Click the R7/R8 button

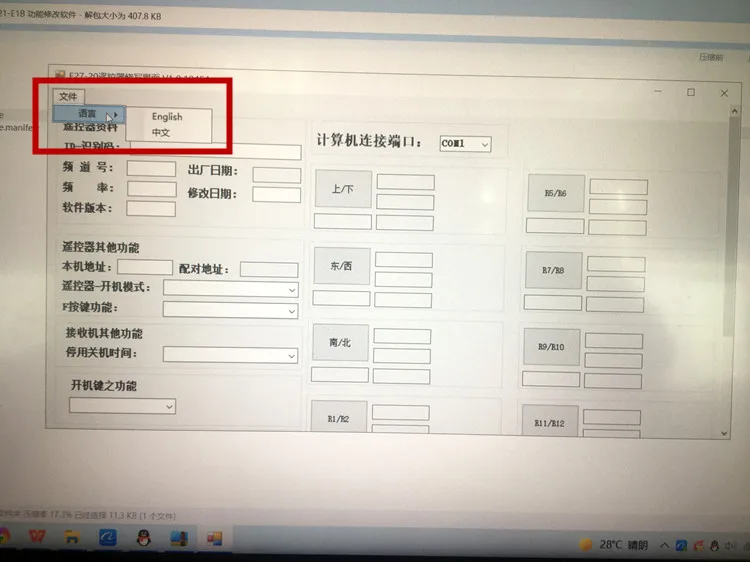[x=553, y=270]
